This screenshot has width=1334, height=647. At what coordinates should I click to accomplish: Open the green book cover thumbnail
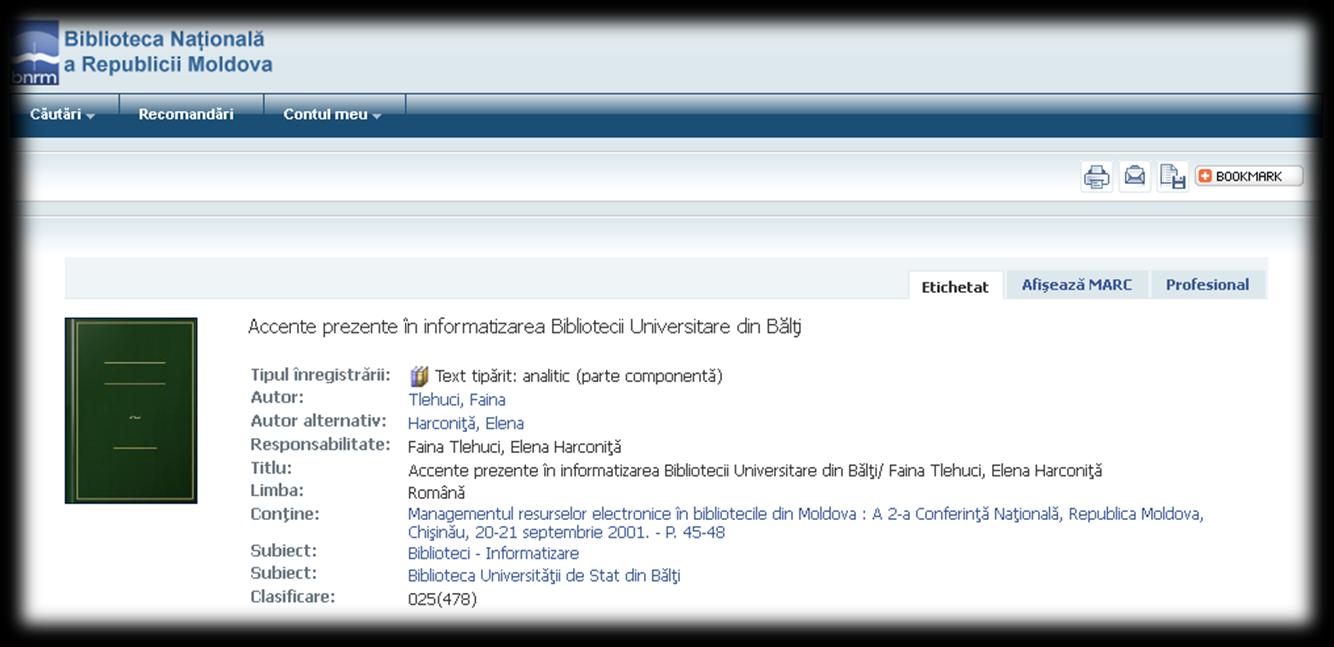tap(131, 411)
